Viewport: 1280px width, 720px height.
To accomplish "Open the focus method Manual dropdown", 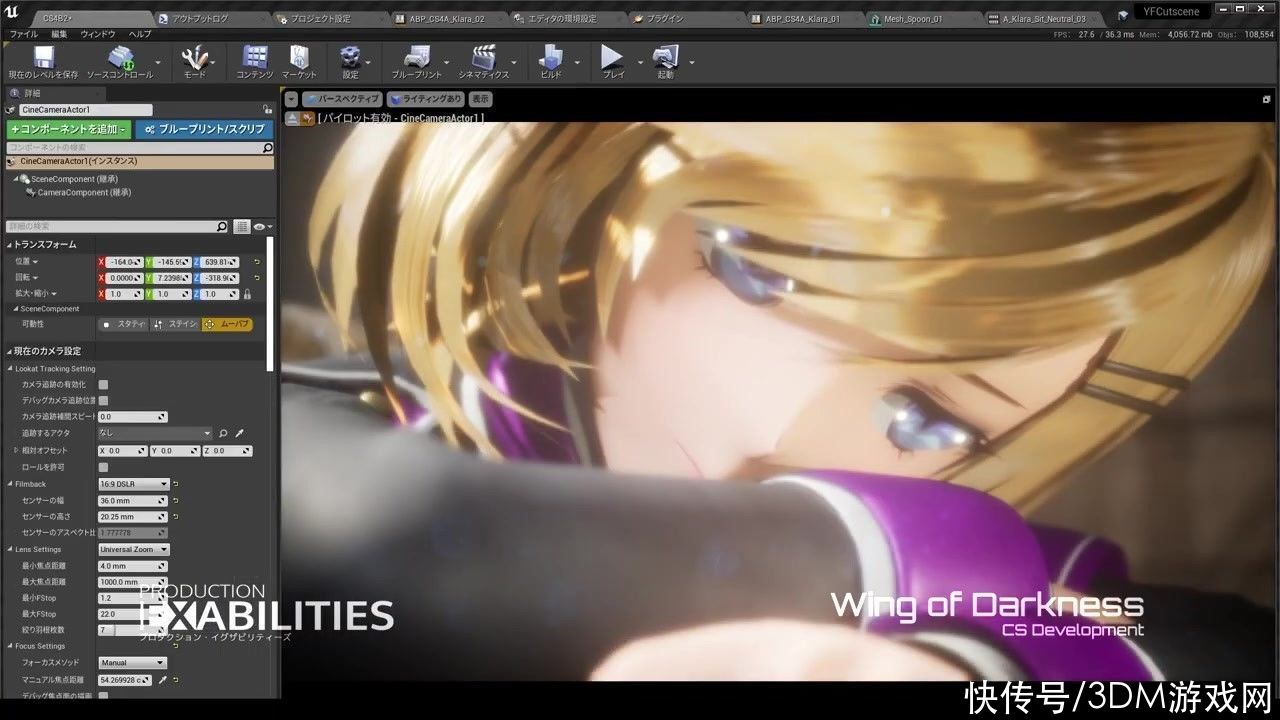I will (132, 662).
